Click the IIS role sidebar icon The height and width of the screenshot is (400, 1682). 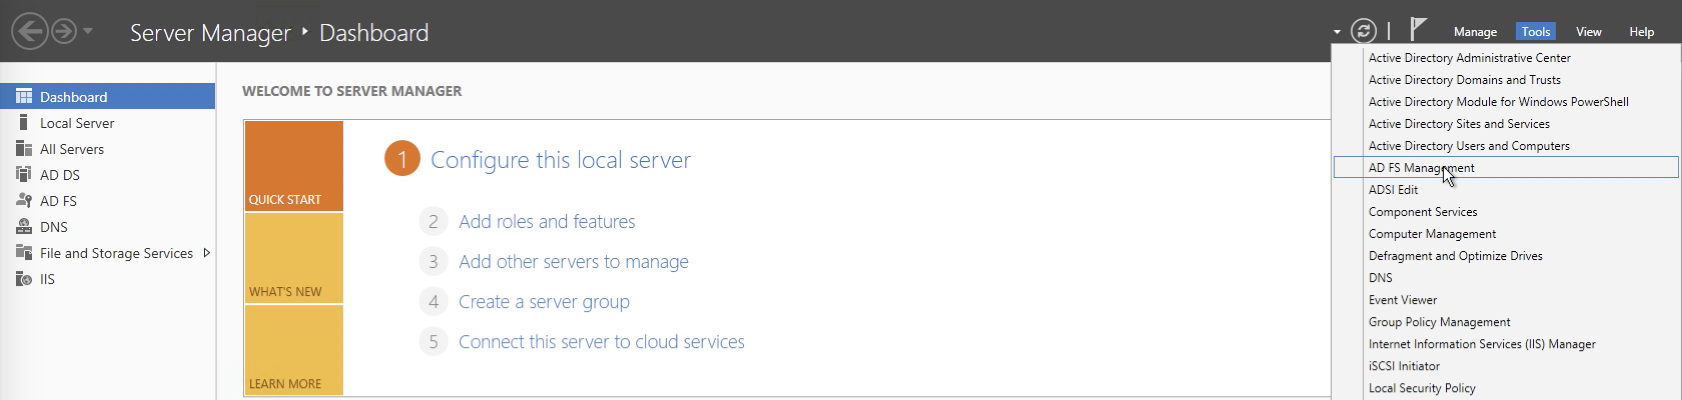tap(24, 278)
